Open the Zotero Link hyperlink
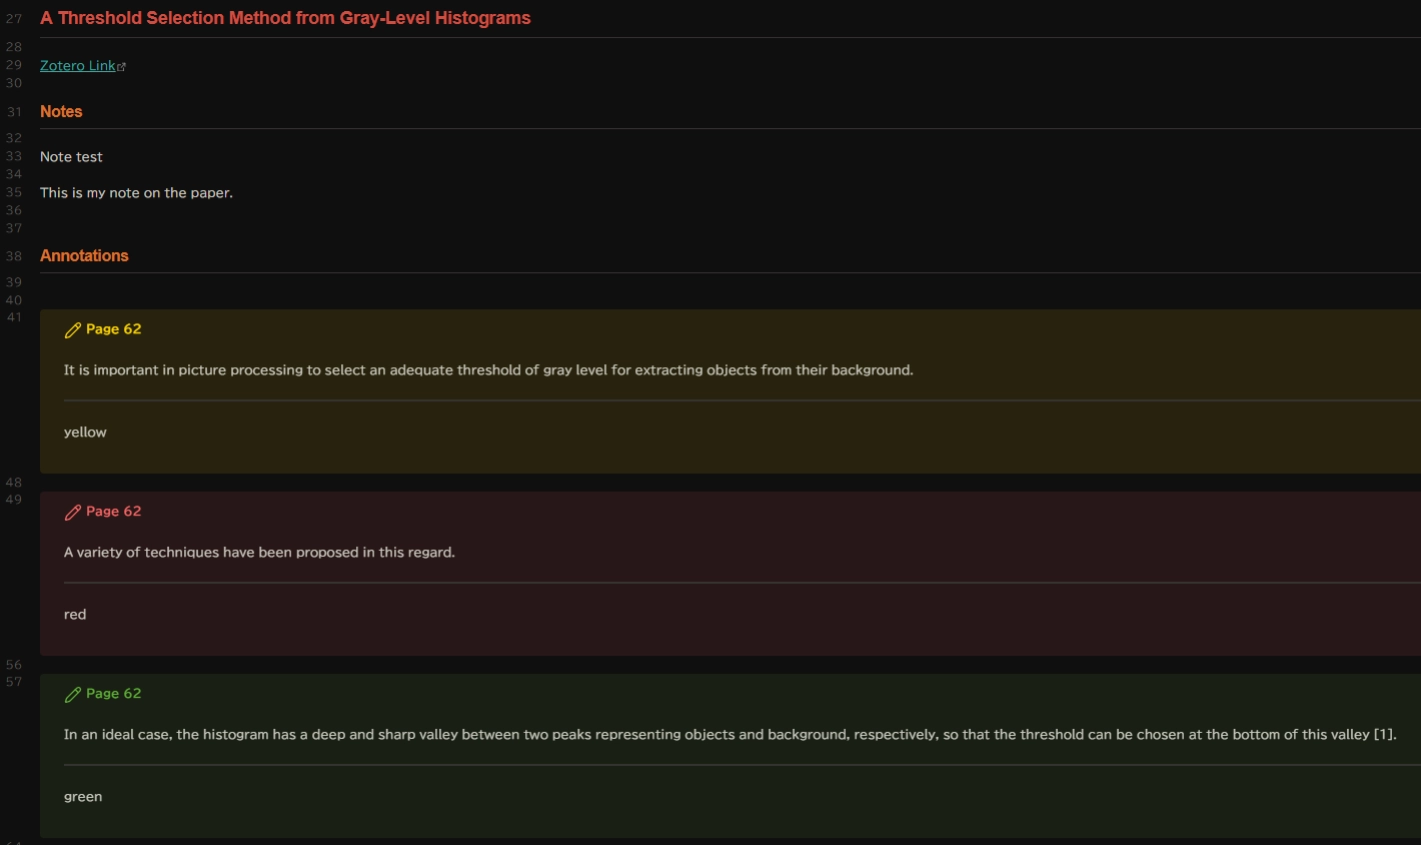 pos(77,66)
